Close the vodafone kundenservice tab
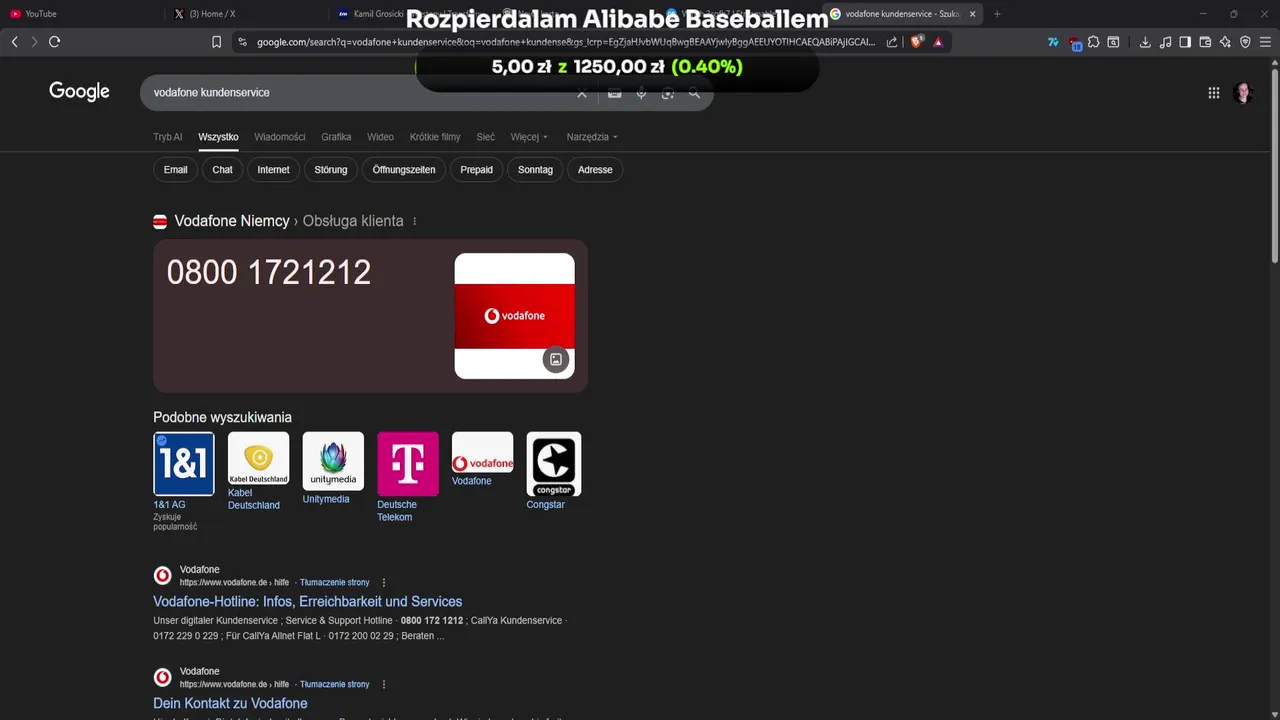This screenshot has width=1280, height=720. click(x=972, y=14)
